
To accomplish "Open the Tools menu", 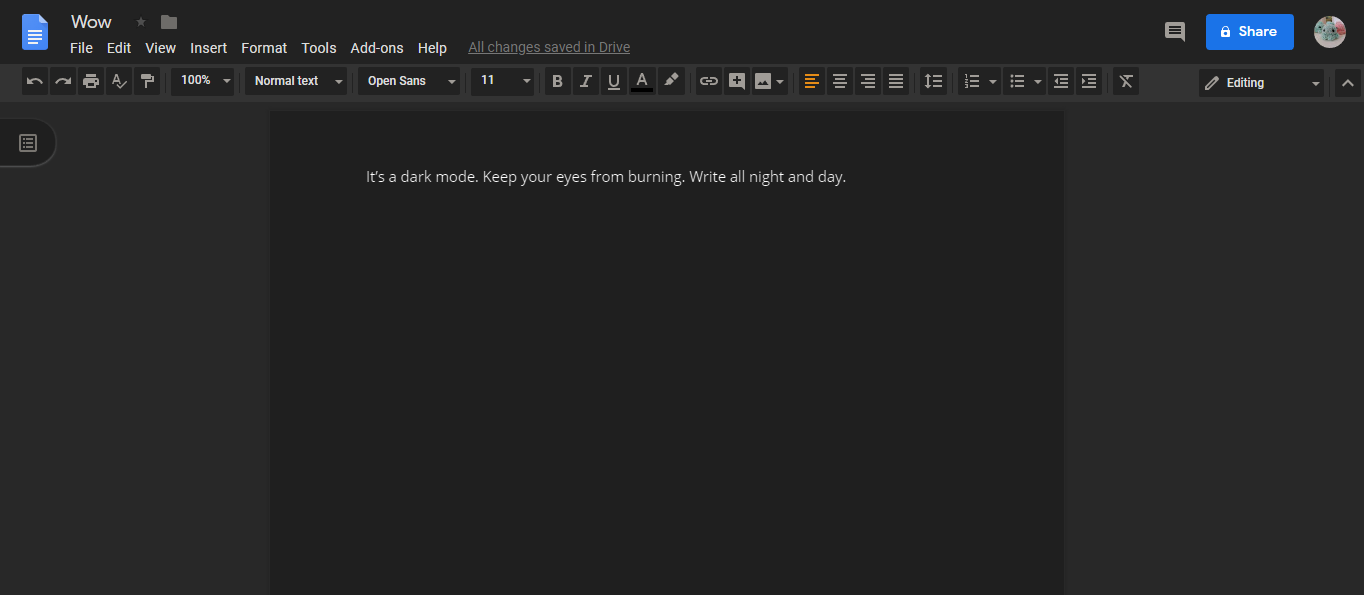I will coord(319,48).
